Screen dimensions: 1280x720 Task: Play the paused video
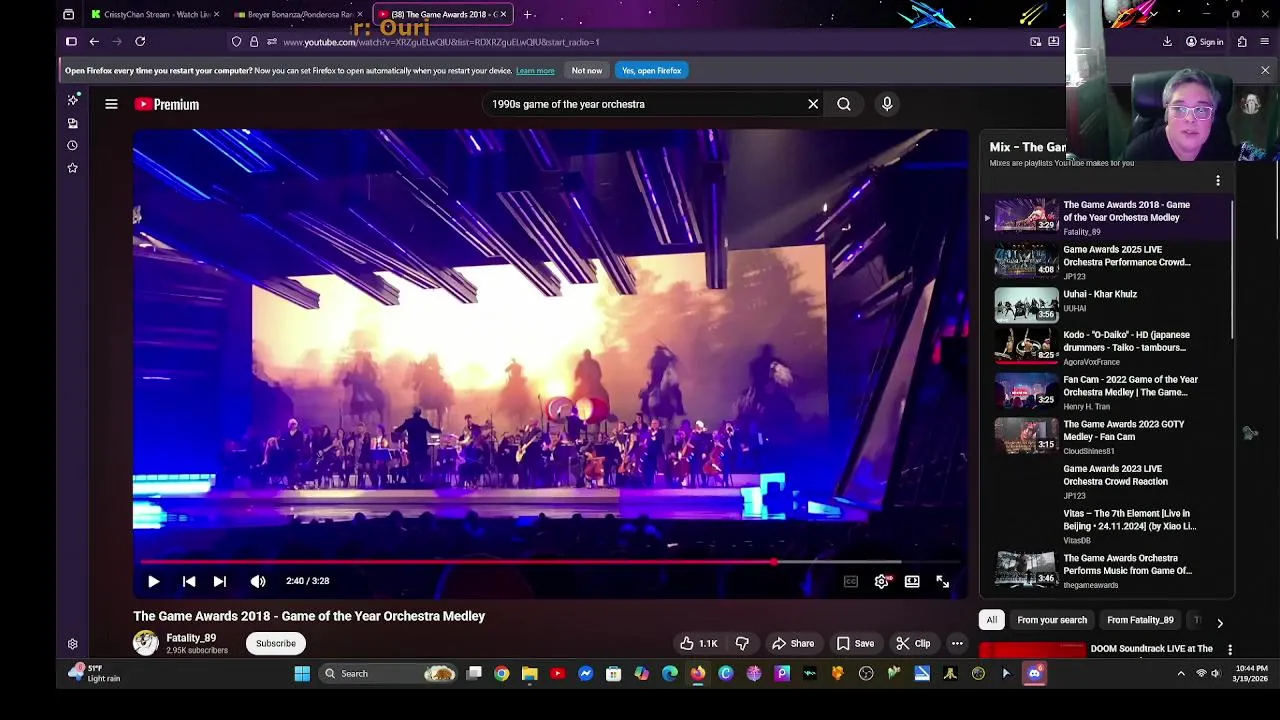pyautogui.click(x=154, y=581)
